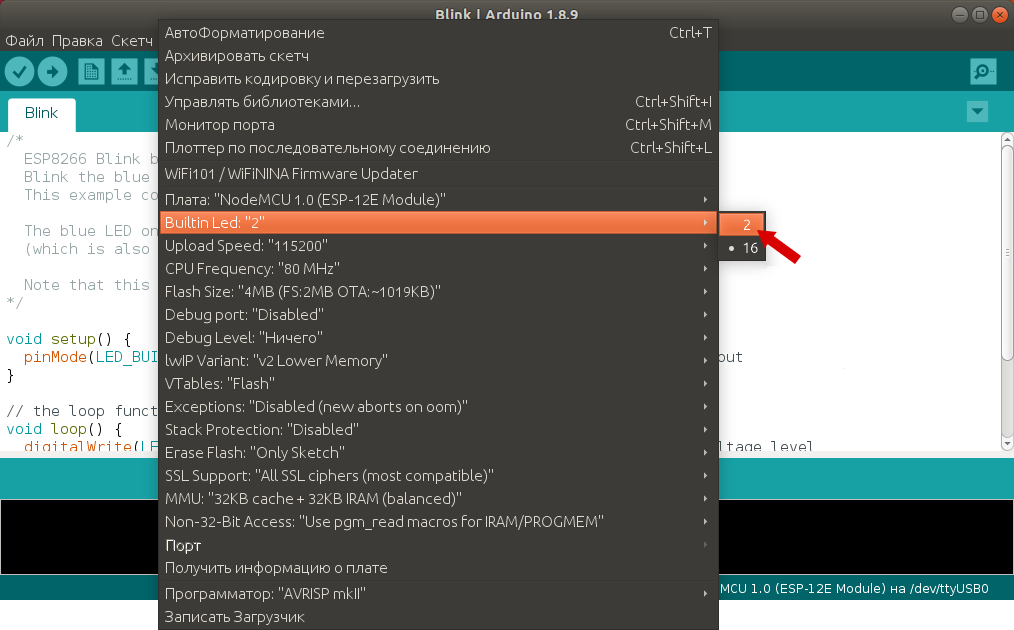The height and width of the screenshot is (630, 1014).
Task: Choose Записать Загрузчик
Action: tap(438, 617)
